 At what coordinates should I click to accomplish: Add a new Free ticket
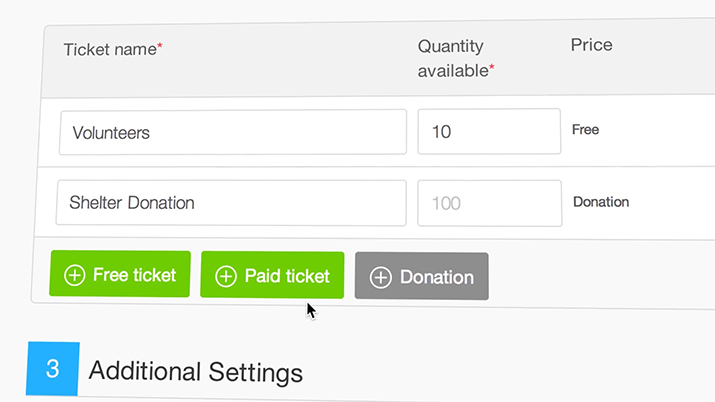120,274
